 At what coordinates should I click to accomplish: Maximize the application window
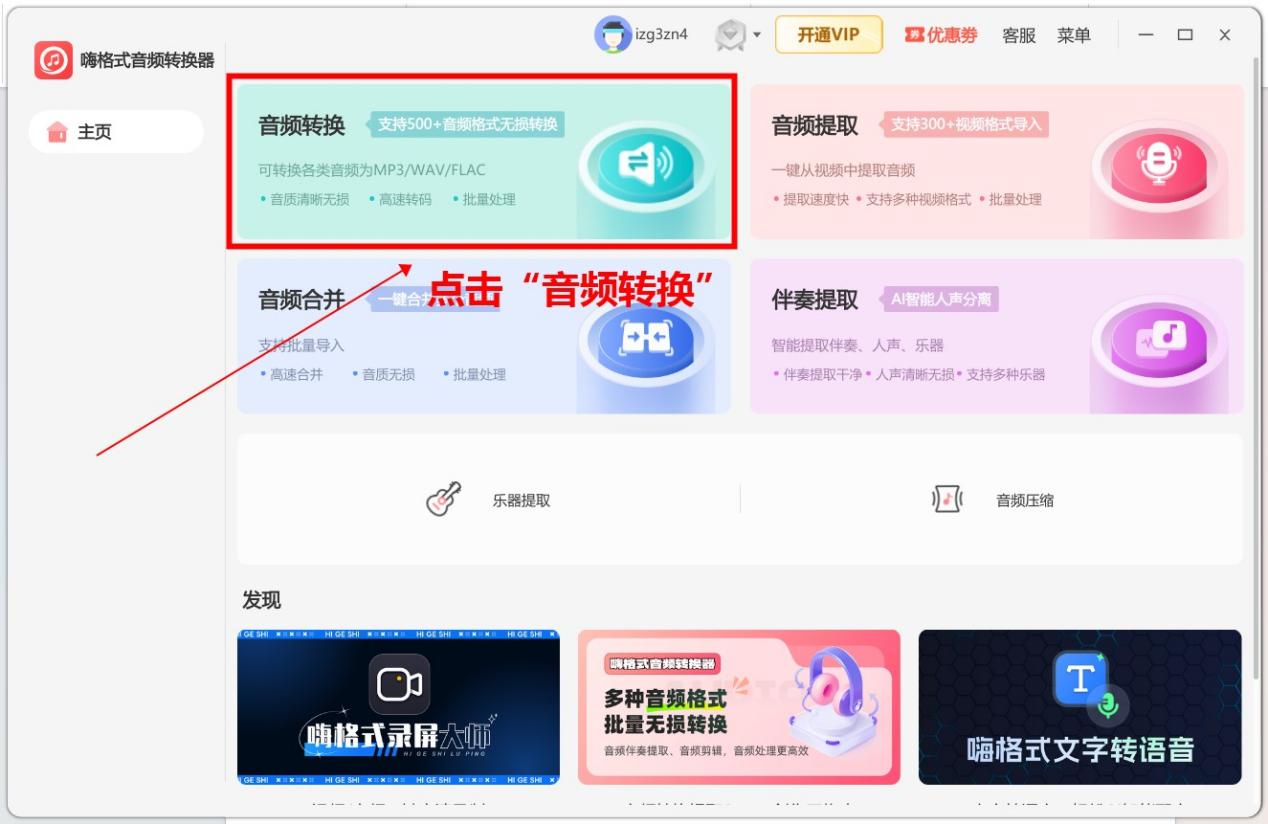[1185, 35]
